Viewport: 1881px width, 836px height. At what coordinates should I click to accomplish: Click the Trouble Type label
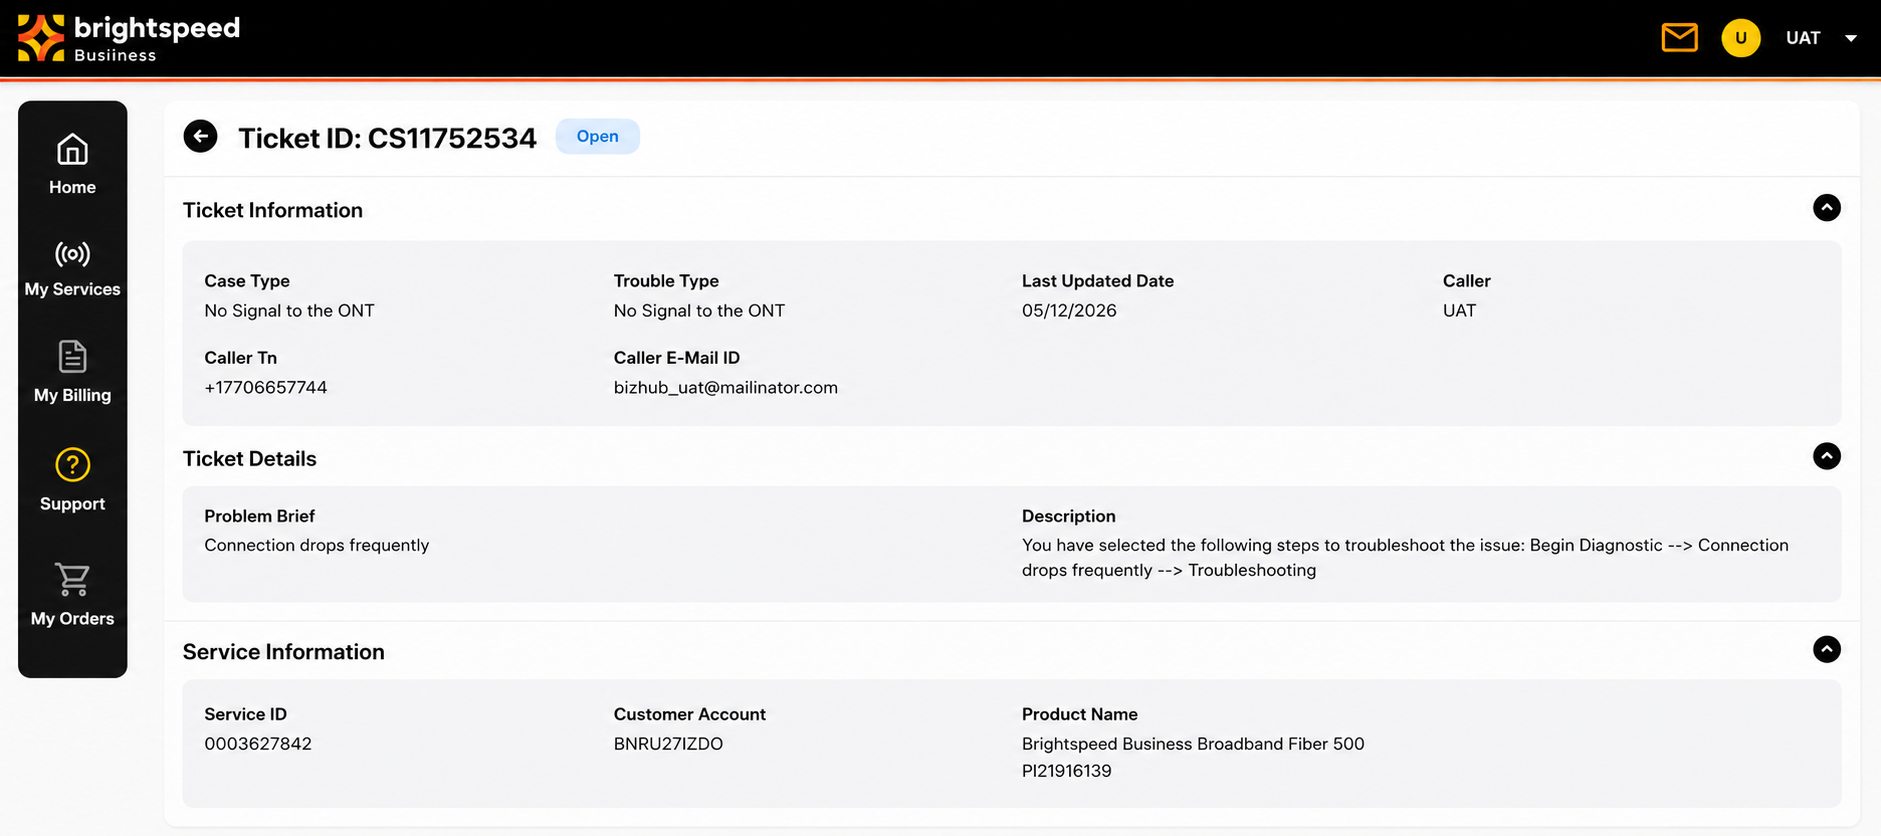pos(666,281)
